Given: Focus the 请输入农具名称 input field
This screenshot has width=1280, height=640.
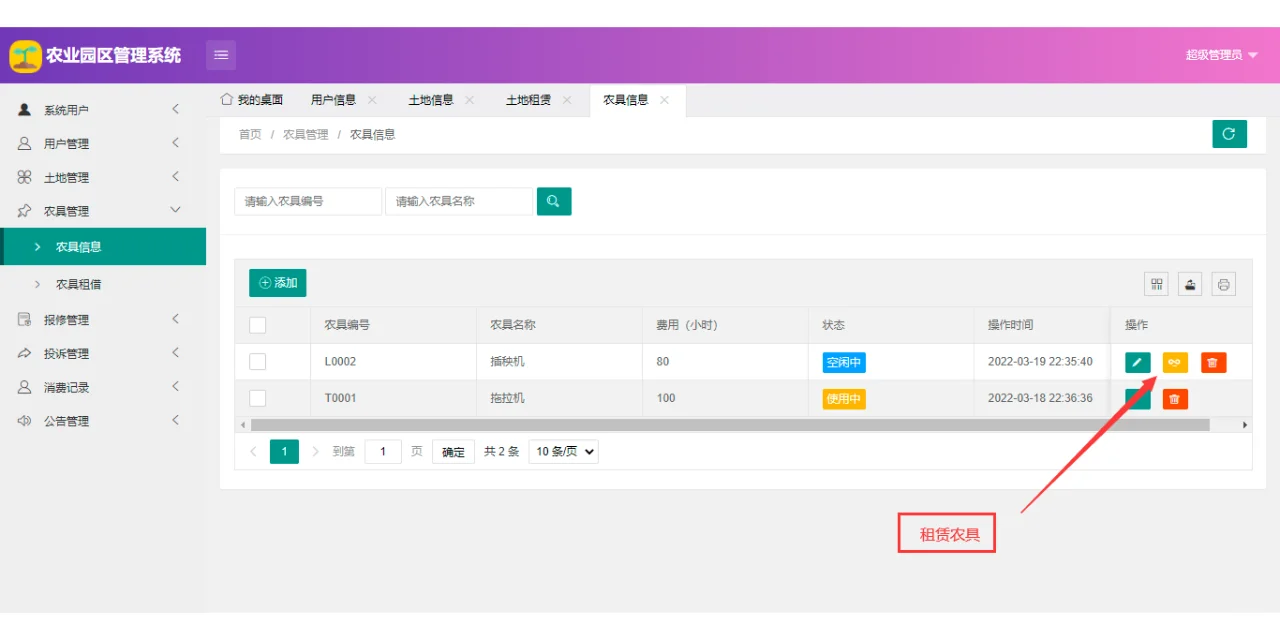Looking at the screenshot, I should point(459,201).
